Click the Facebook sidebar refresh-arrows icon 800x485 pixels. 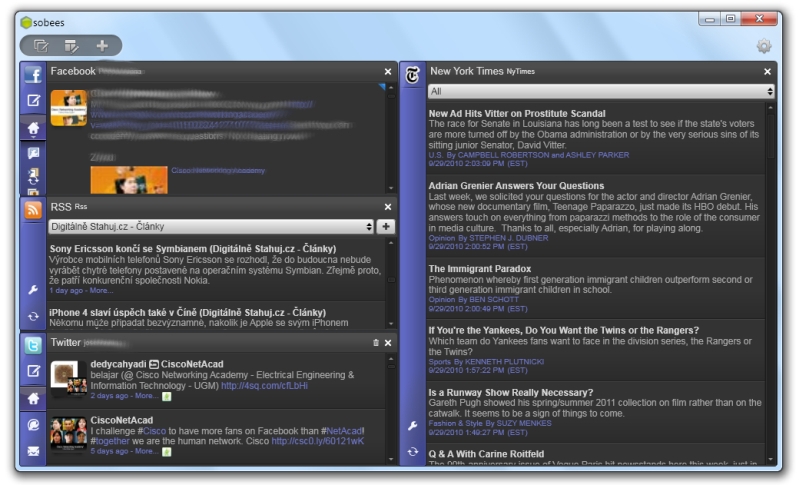point(33,176)
